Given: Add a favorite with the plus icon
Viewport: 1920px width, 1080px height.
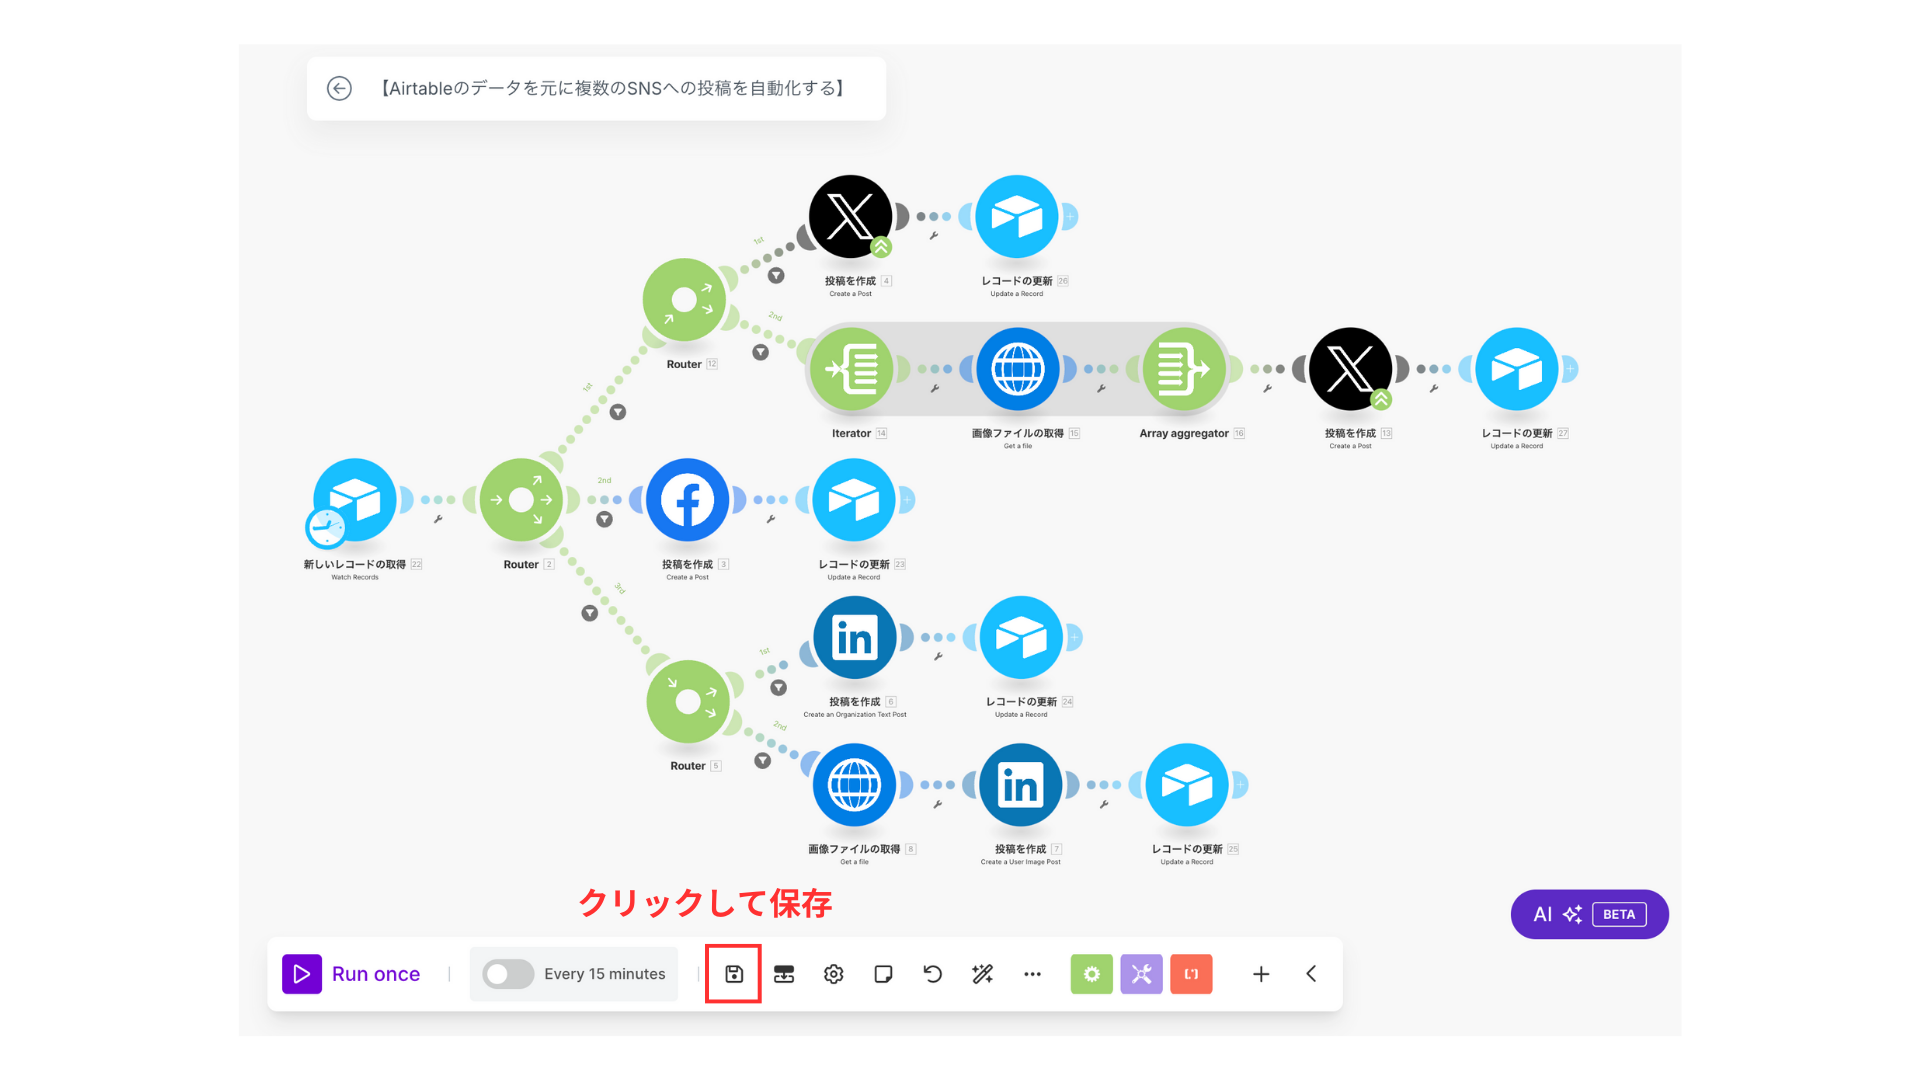Looking at the screenshot, I should pos(1261,974).
